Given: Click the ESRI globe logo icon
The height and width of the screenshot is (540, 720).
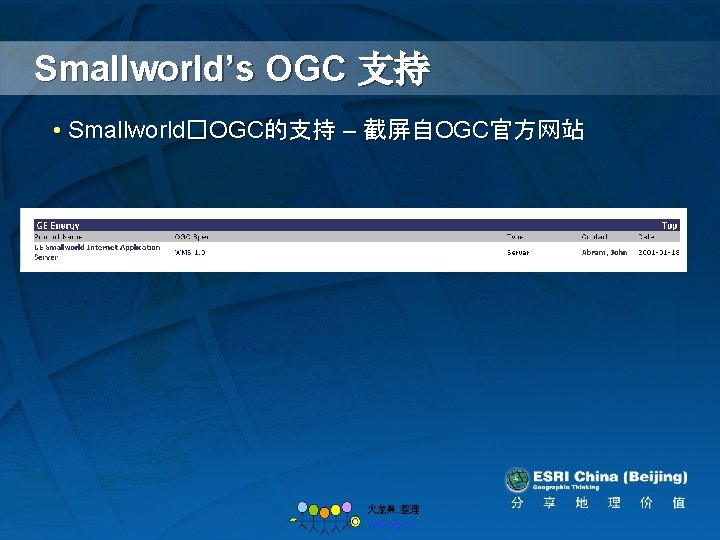Looking at the screenshot, I should 517,479.
